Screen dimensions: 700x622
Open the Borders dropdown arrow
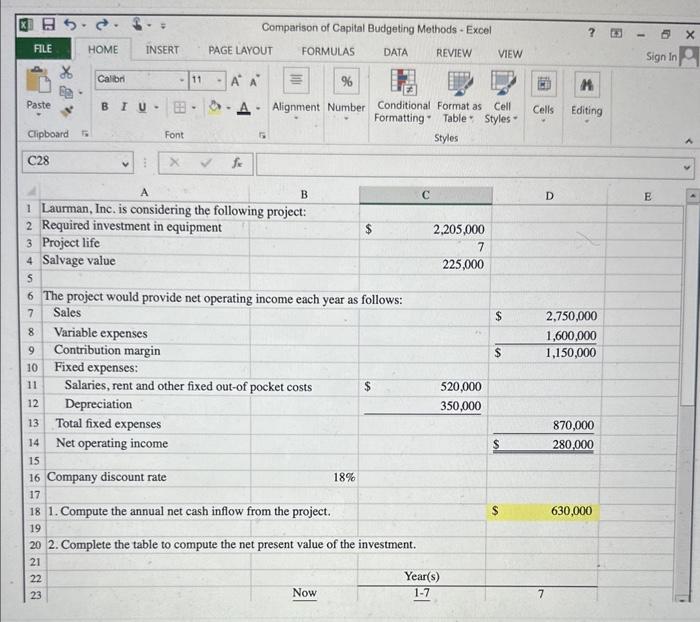pyautogui.click(x=194, y=108)
